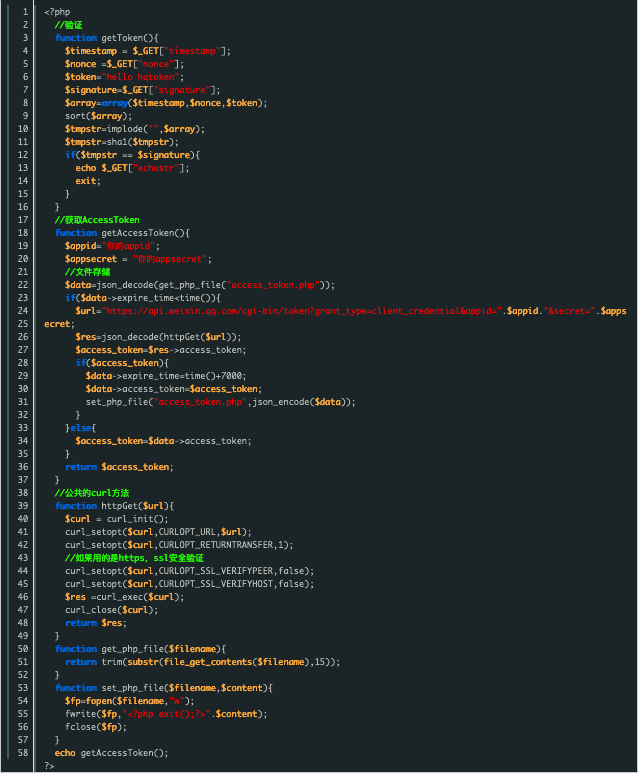Click sort($array) on line 9
The image size is (638, 773).
tap(96, 116)
